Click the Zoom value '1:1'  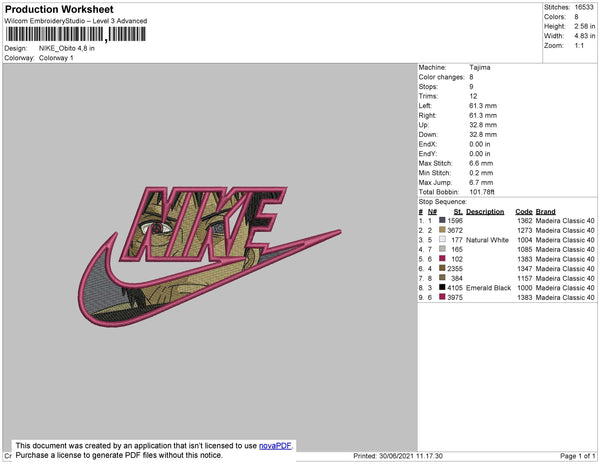[579, 46]
